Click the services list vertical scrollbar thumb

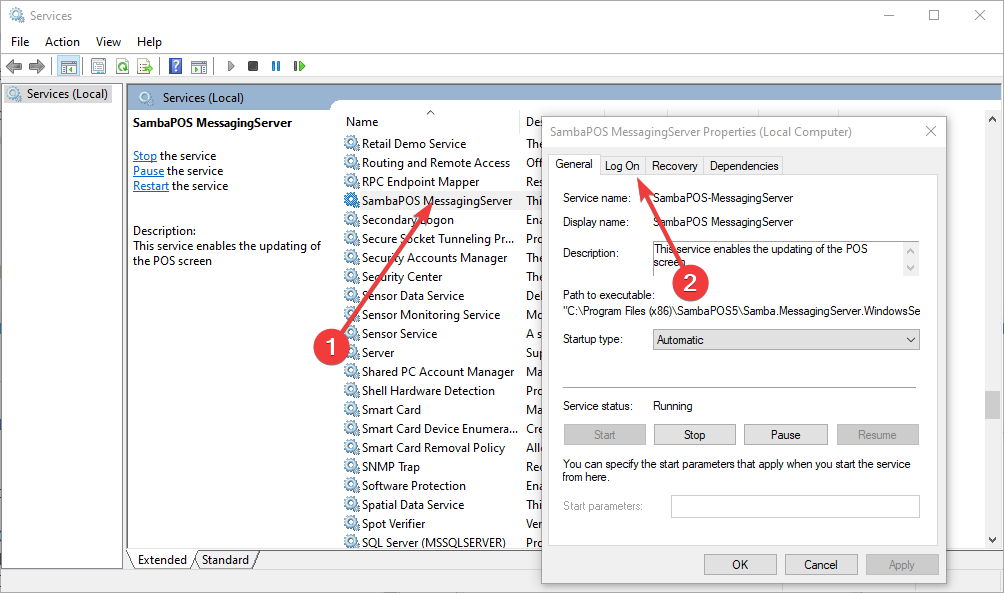(992, 404)
